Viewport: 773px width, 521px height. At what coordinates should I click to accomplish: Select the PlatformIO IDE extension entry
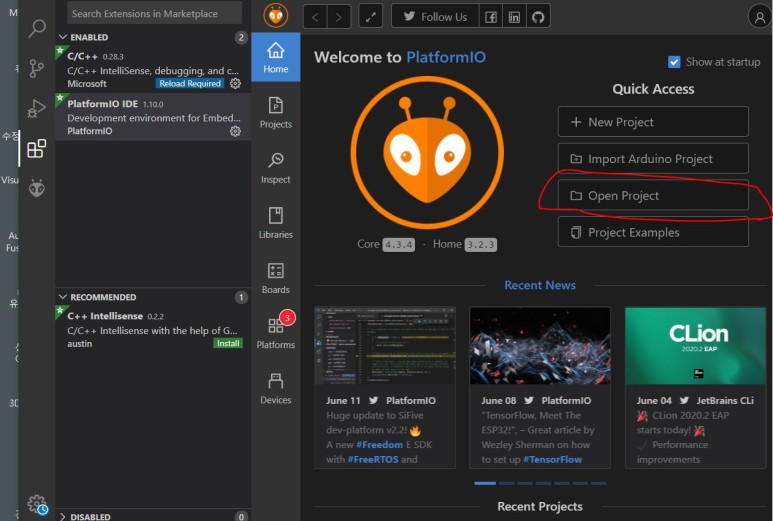pyautogui.click(x=153, y=117)
